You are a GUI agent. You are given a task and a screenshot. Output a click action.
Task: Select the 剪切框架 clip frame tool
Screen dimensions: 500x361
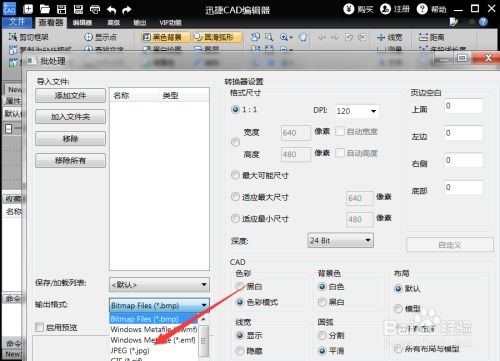(29, 37)
